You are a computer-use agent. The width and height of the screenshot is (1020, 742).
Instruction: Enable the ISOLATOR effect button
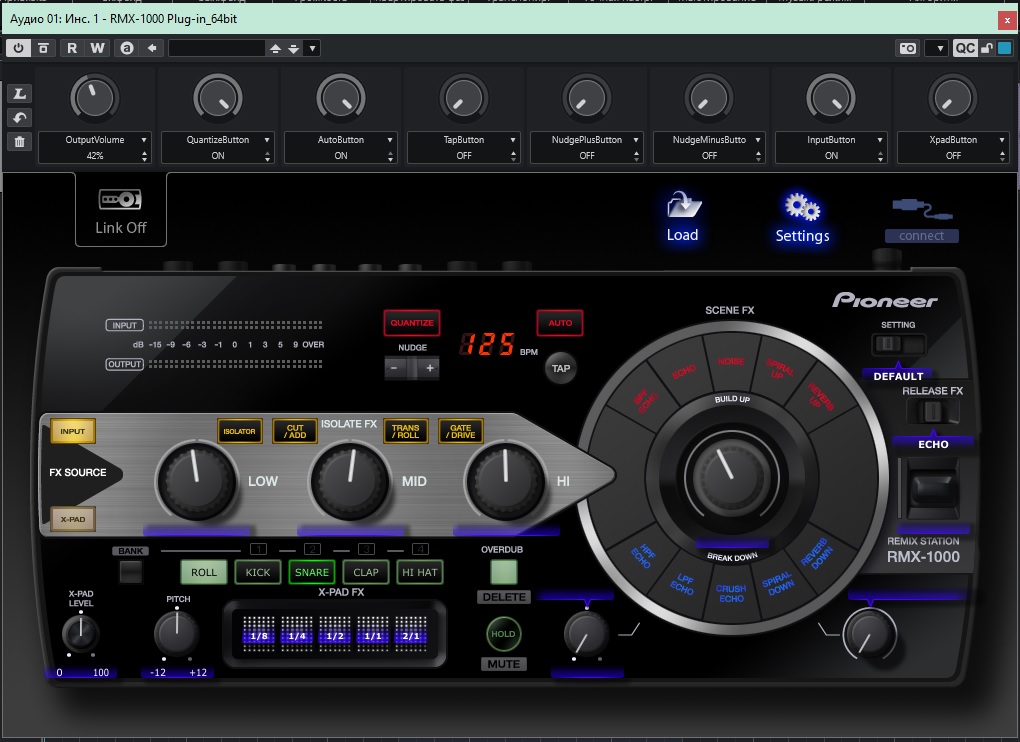(239, 431)
